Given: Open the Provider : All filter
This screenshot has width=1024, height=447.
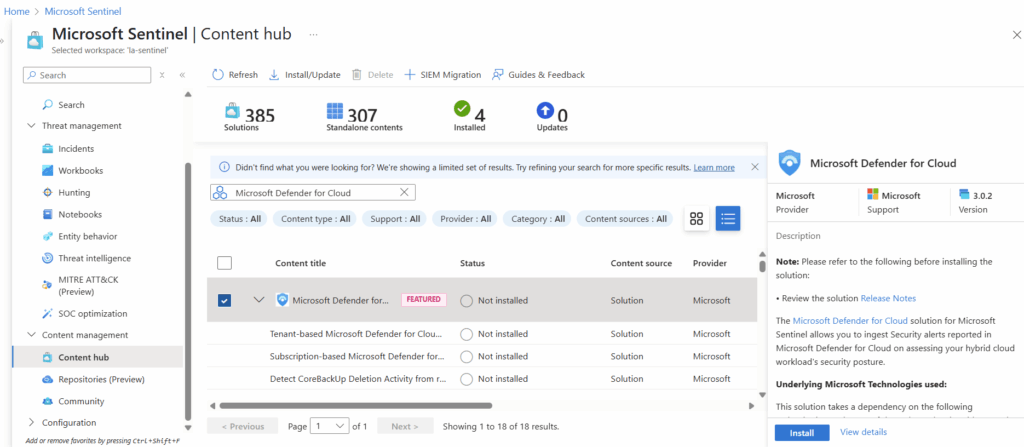Looking at the screenshot, I should [x=466, y=219].
